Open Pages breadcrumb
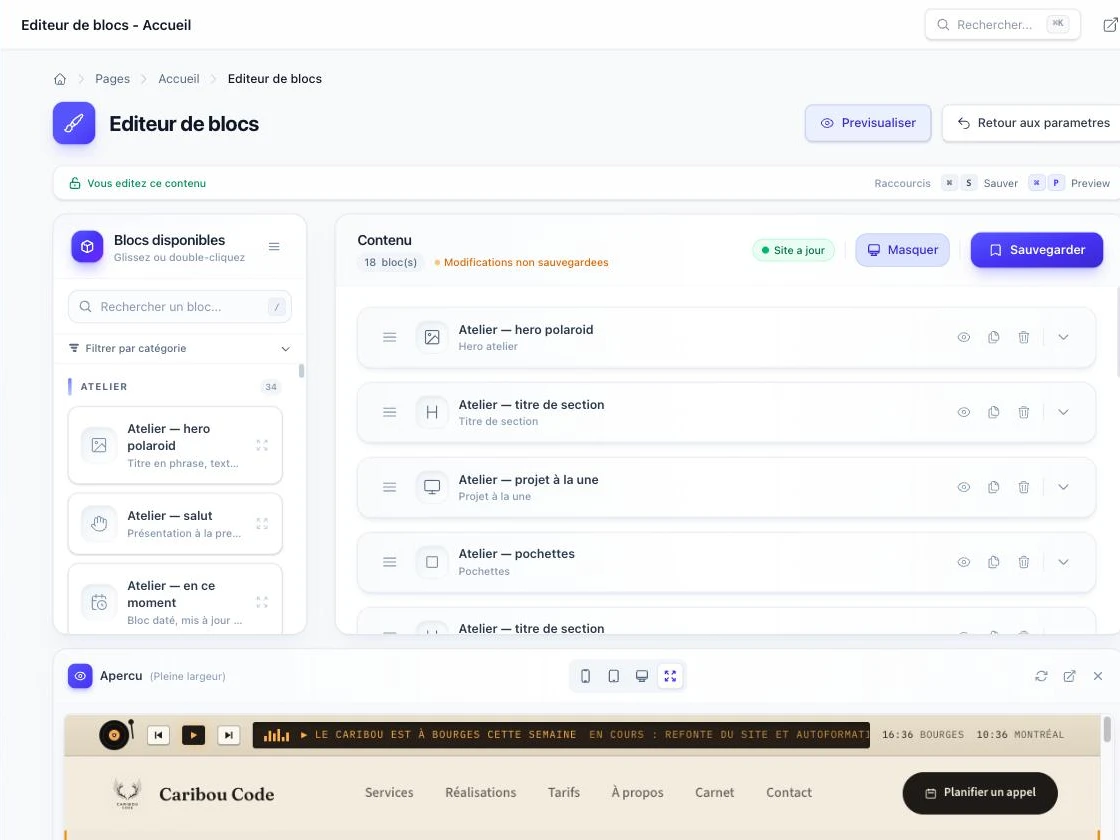The width and height of the screenshot is (1120, 840). (x=112, y=79)
